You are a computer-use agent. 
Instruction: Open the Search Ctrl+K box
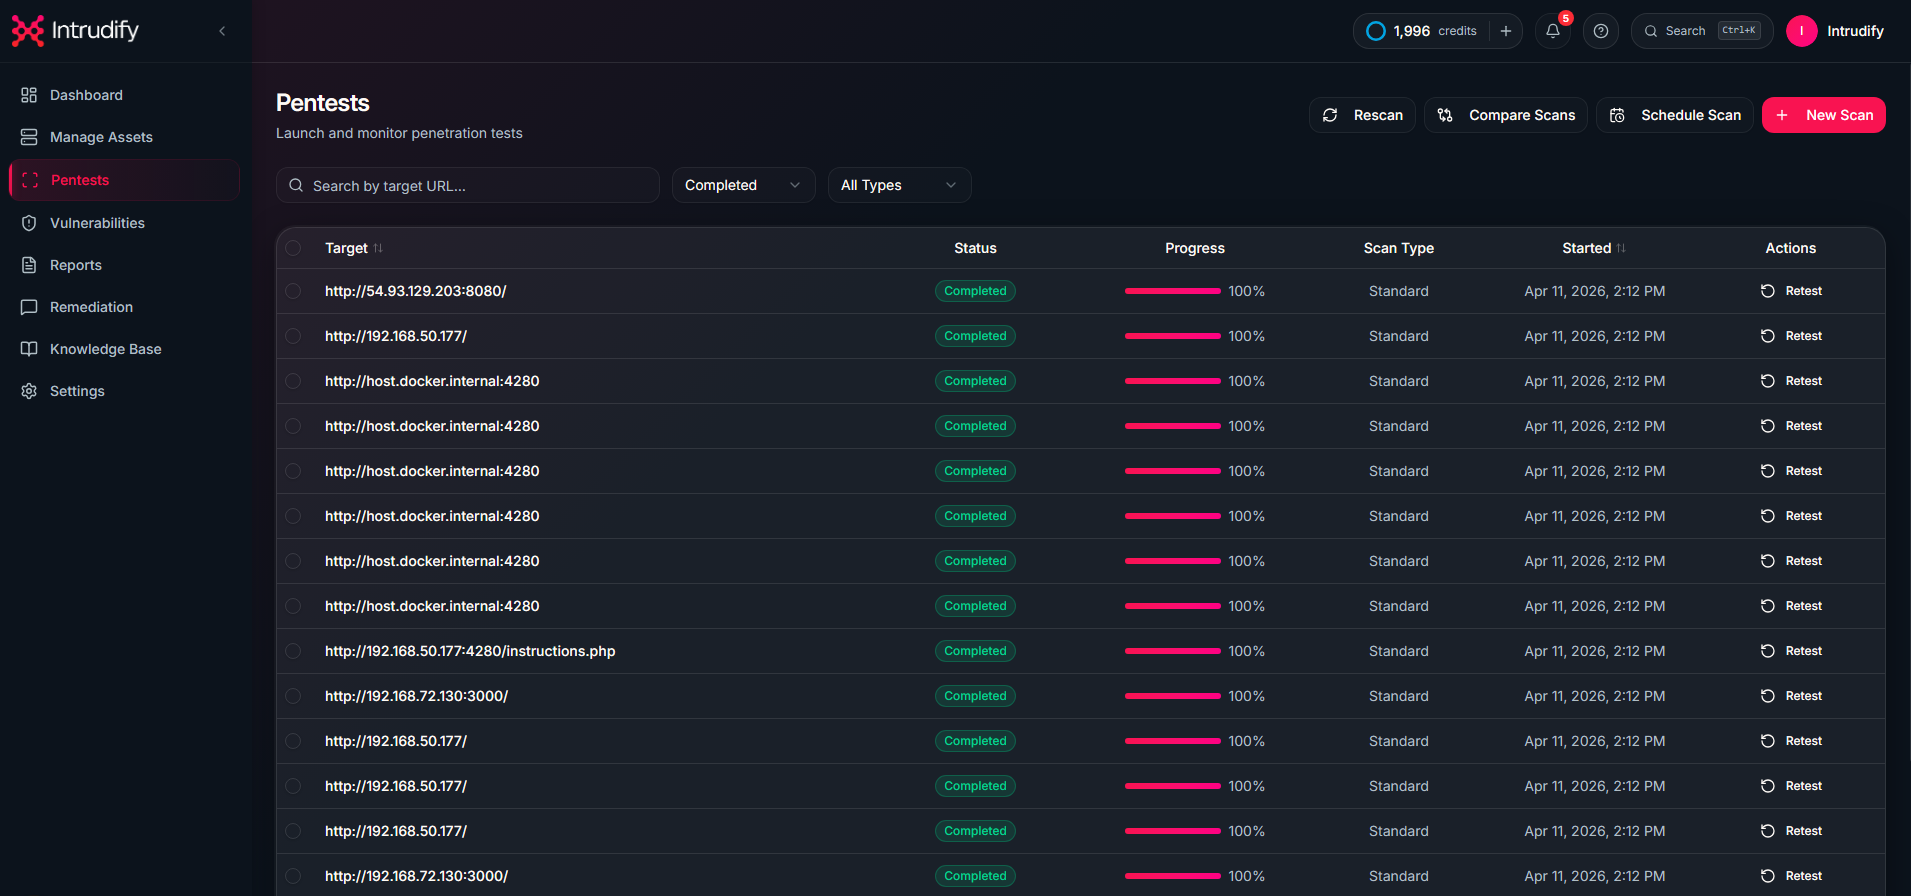pos(1702,31)
